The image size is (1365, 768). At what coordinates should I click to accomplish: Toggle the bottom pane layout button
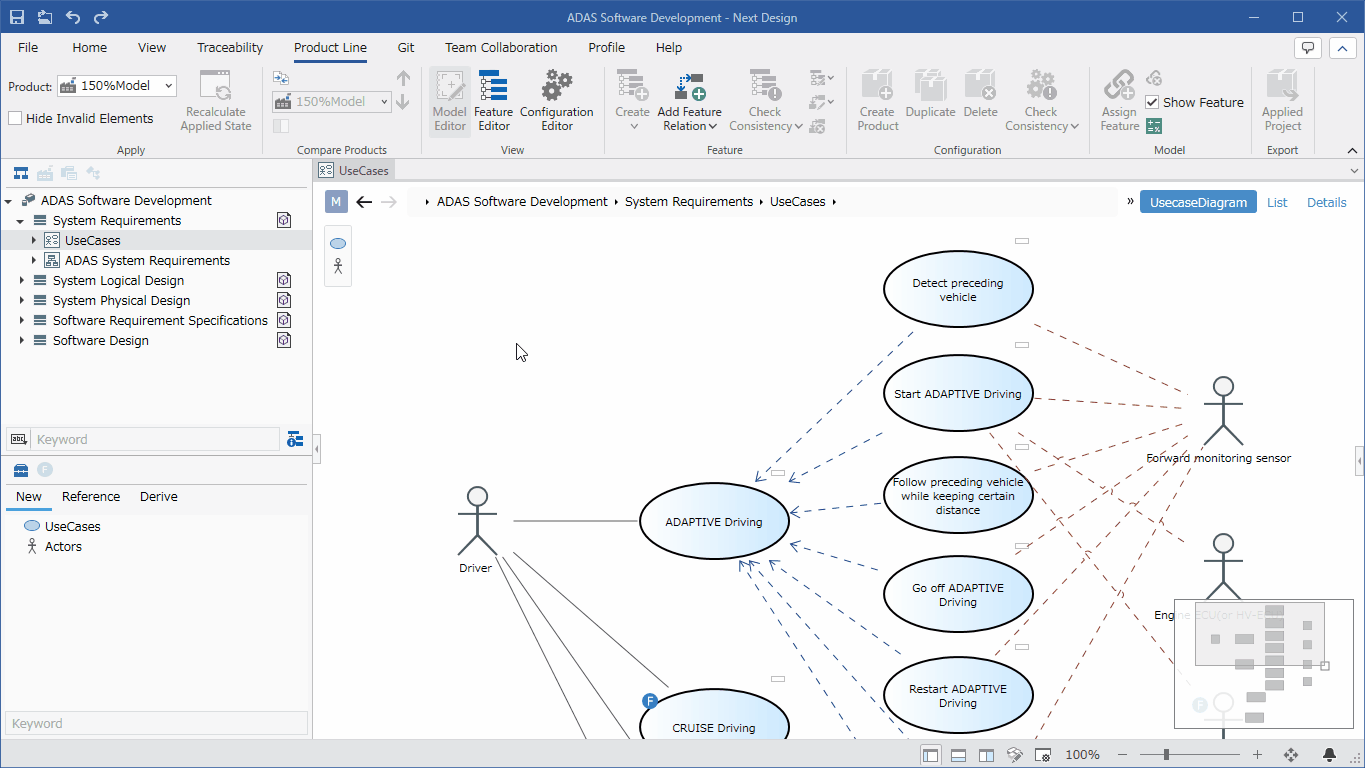coord(958,755)
